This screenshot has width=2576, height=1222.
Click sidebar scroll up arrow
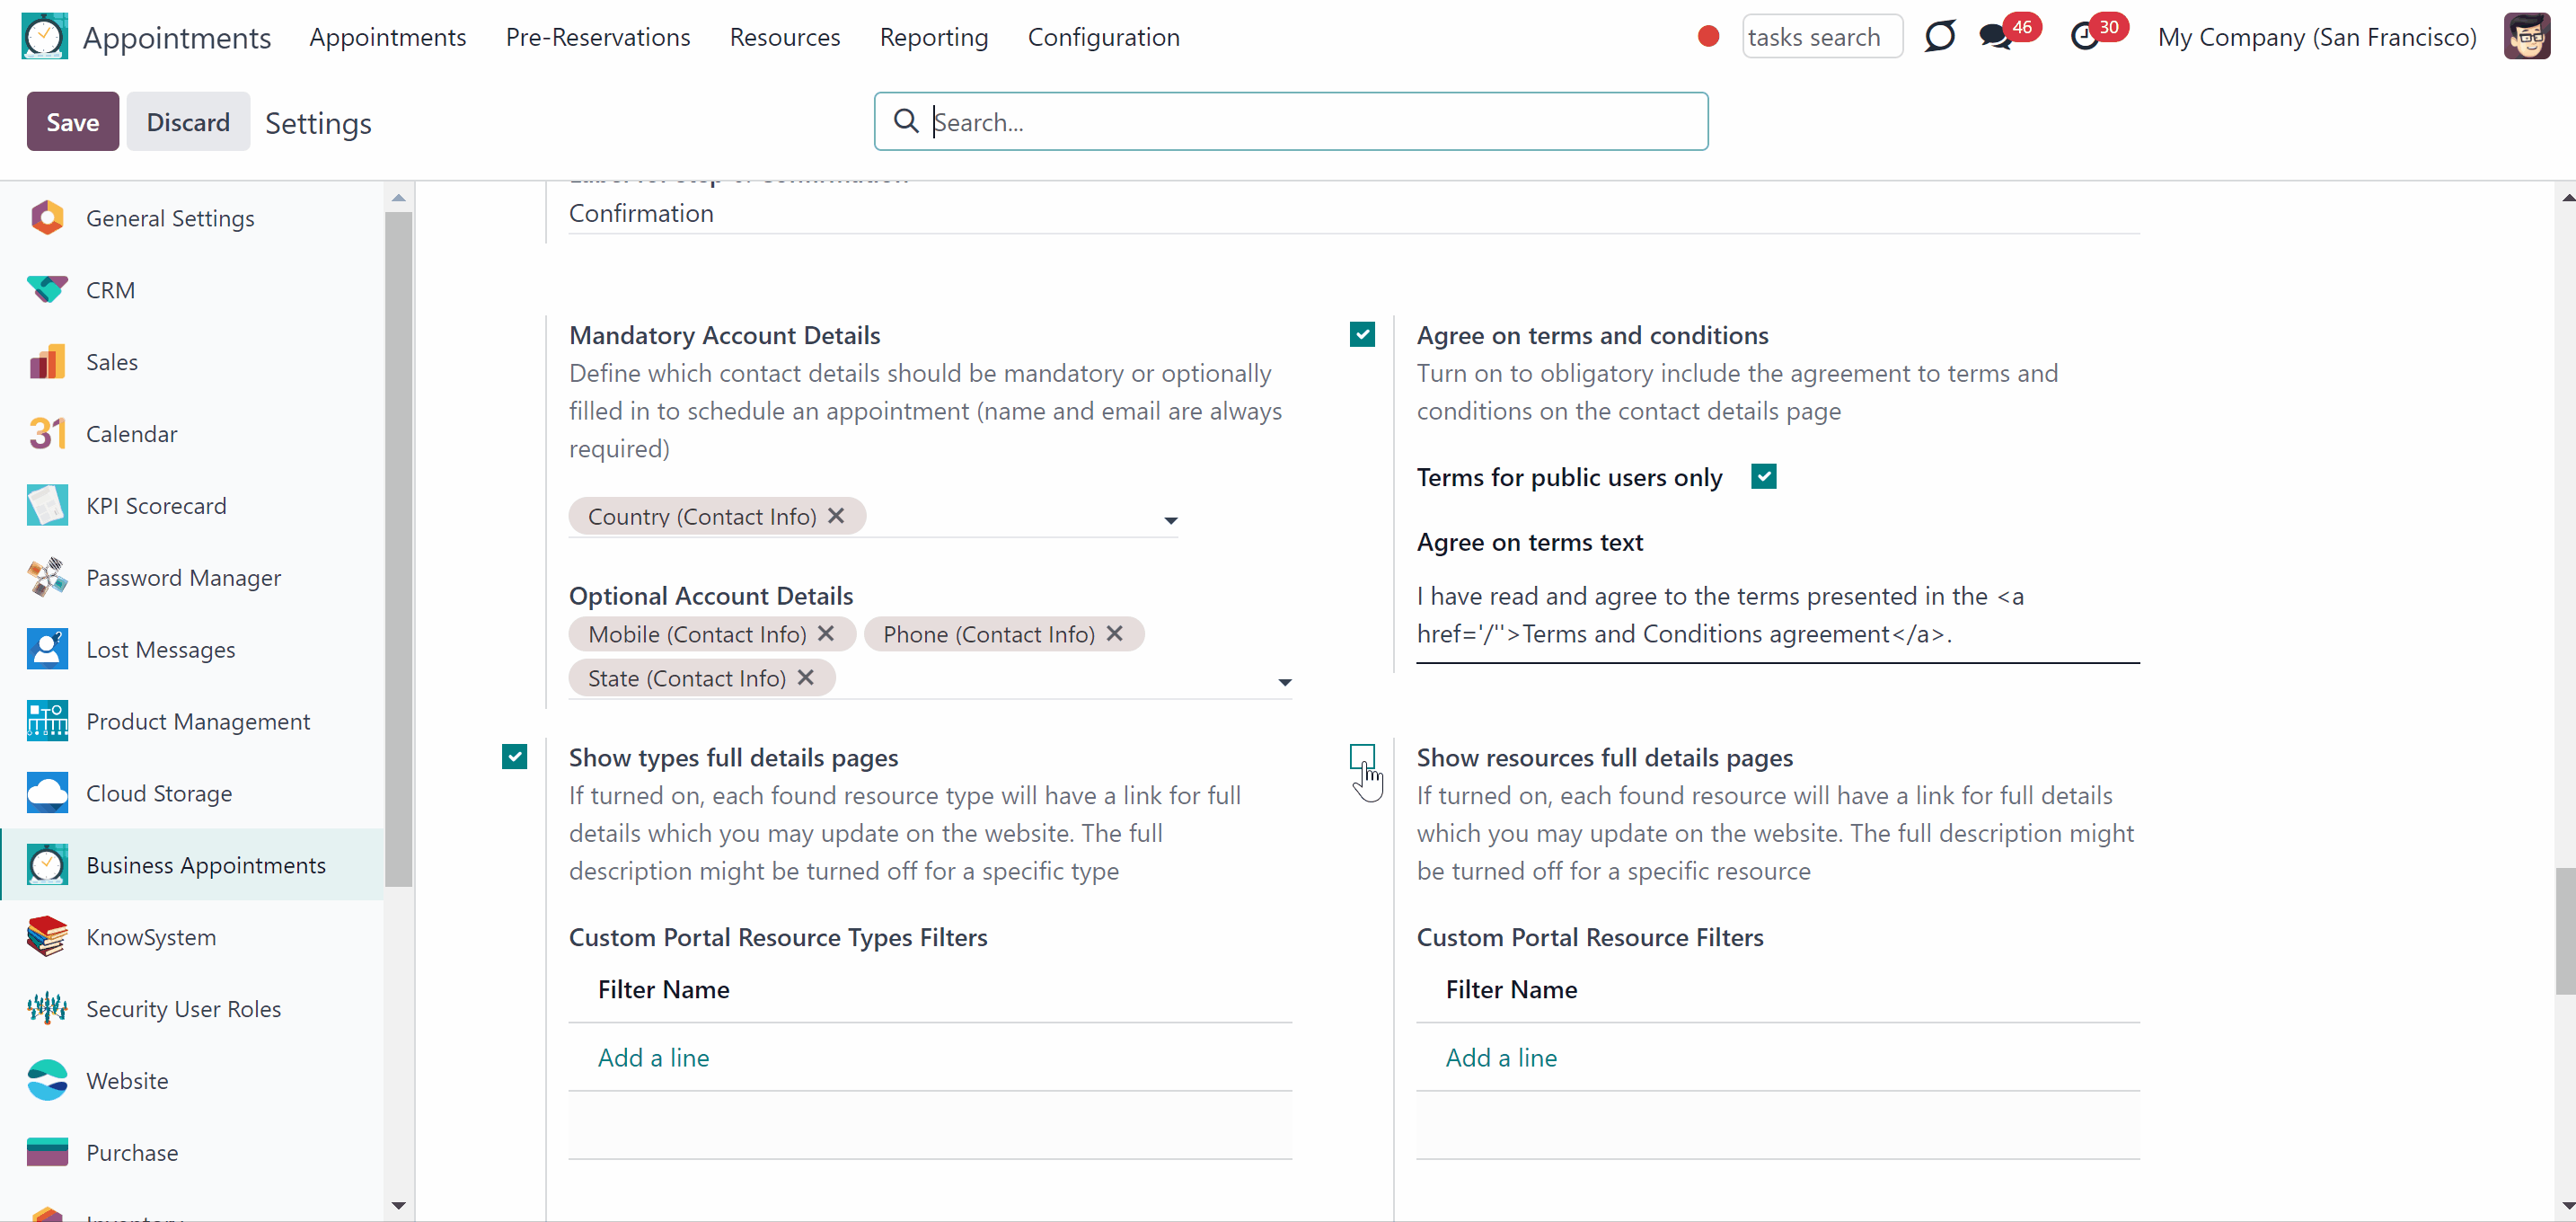coord(399,198)
